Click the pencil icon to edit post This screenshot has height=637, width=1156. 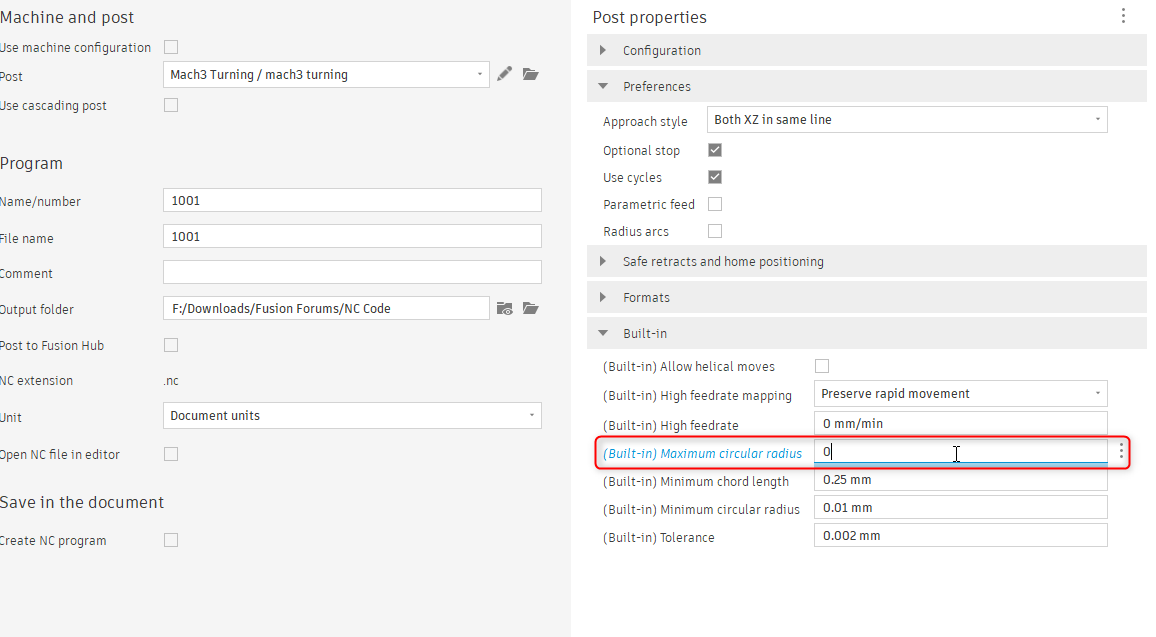click(504, 74)
